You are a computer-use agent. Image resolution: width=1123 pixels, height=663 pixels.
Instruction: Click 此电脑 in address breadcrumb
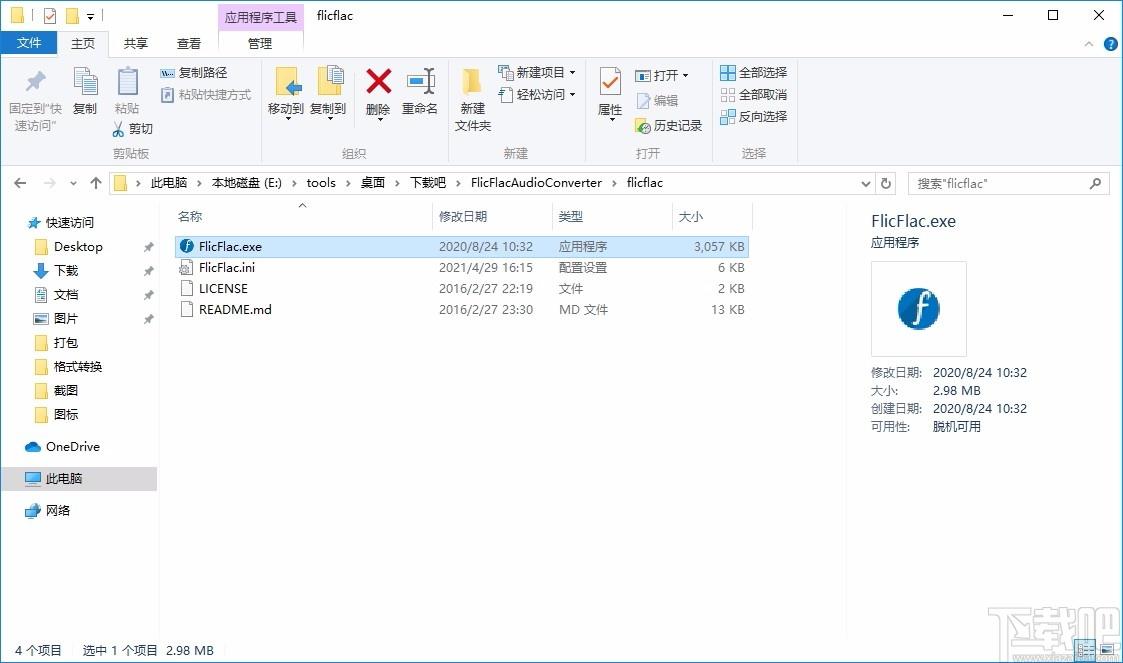169,183
